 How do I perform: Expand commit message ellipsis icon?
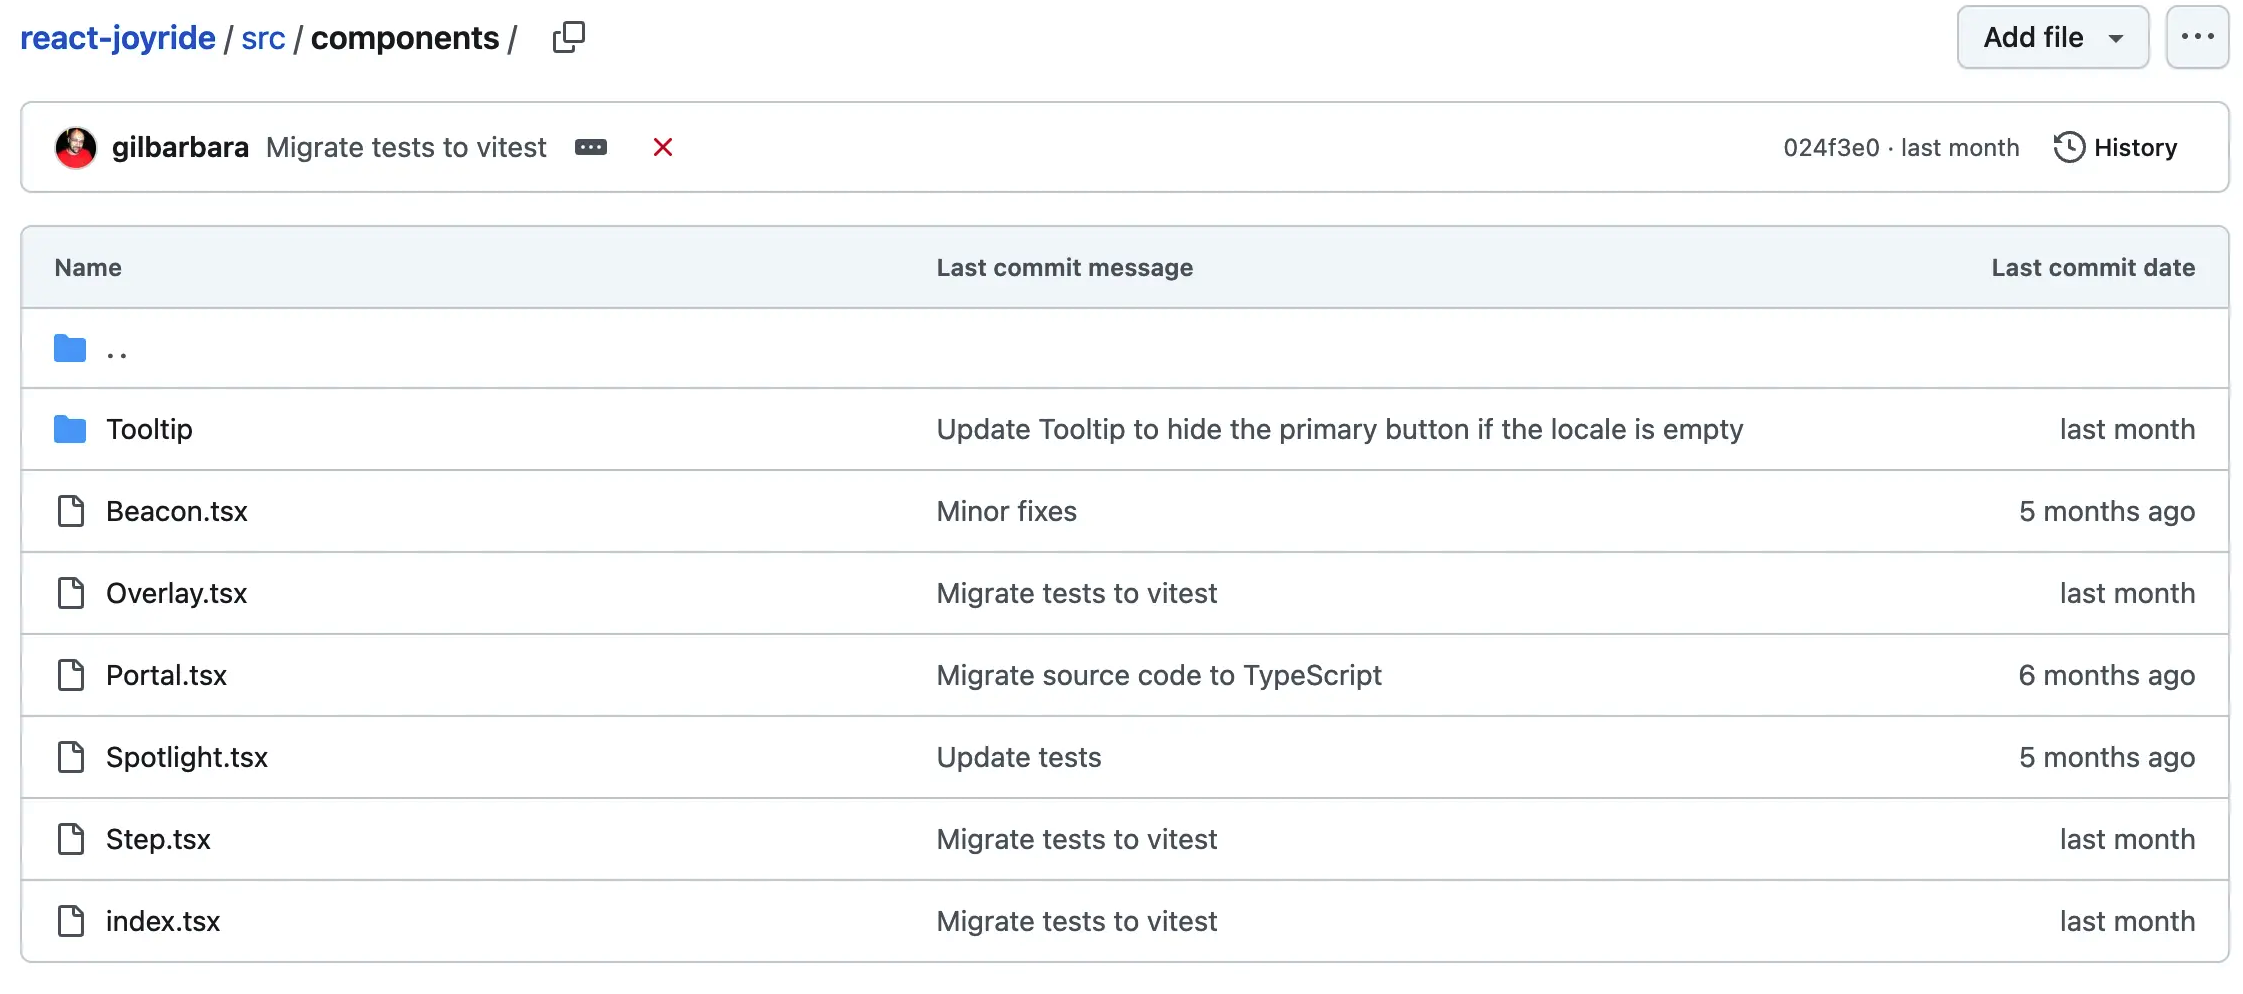pos(590,148)
